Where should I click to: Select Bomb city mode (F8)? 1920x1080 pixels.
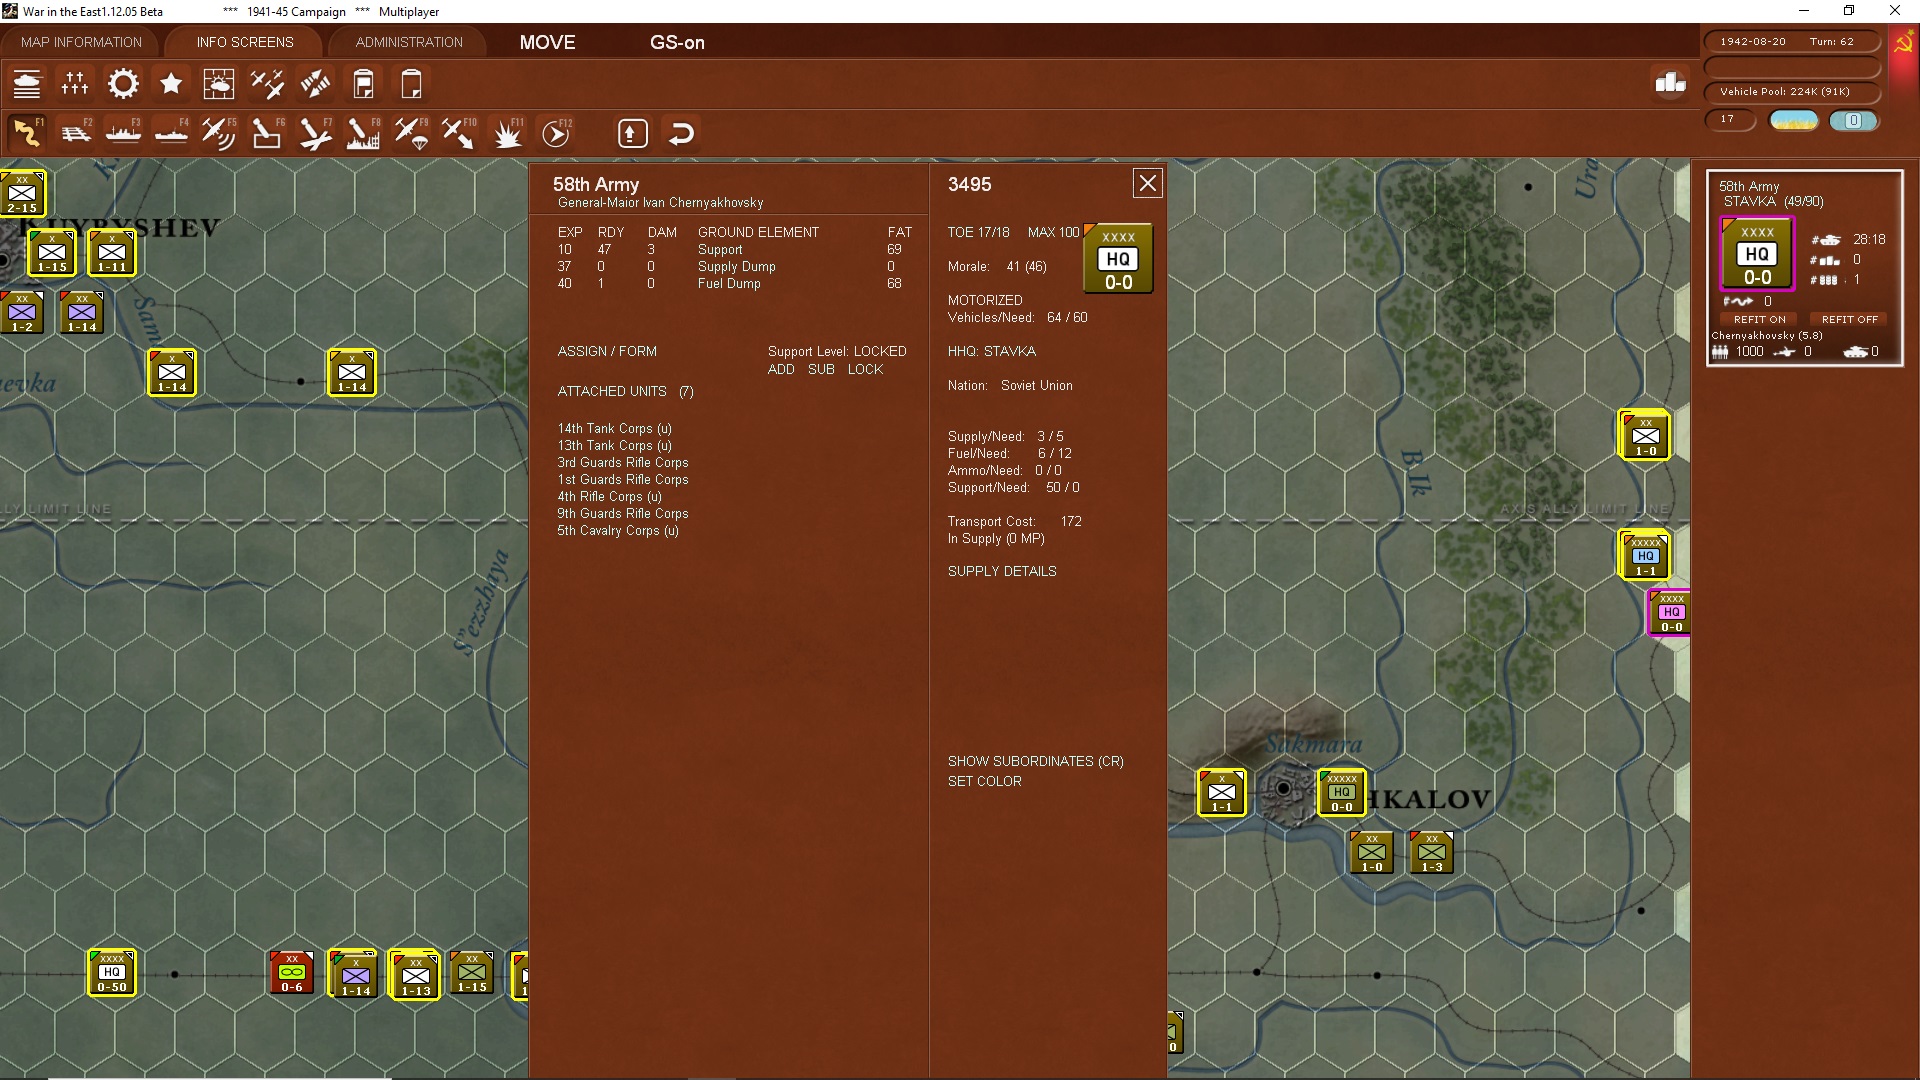(x=363, y=133)
